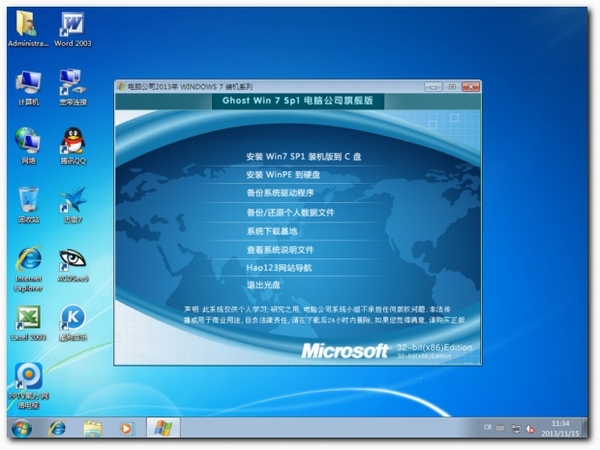Open the Windows Start orb
Screen dimensions: 600x450
pyautogui.click(x=19, y=428)
